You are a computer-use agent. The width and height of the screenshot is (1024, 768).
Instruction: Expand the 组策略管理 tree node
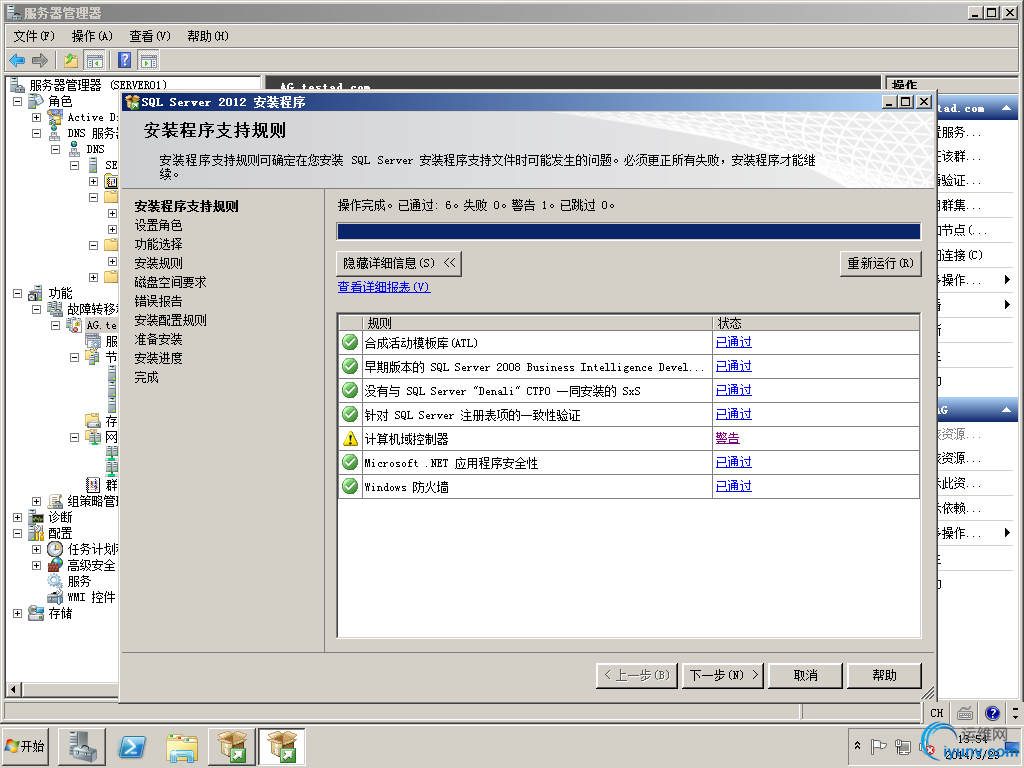point(37,502)
